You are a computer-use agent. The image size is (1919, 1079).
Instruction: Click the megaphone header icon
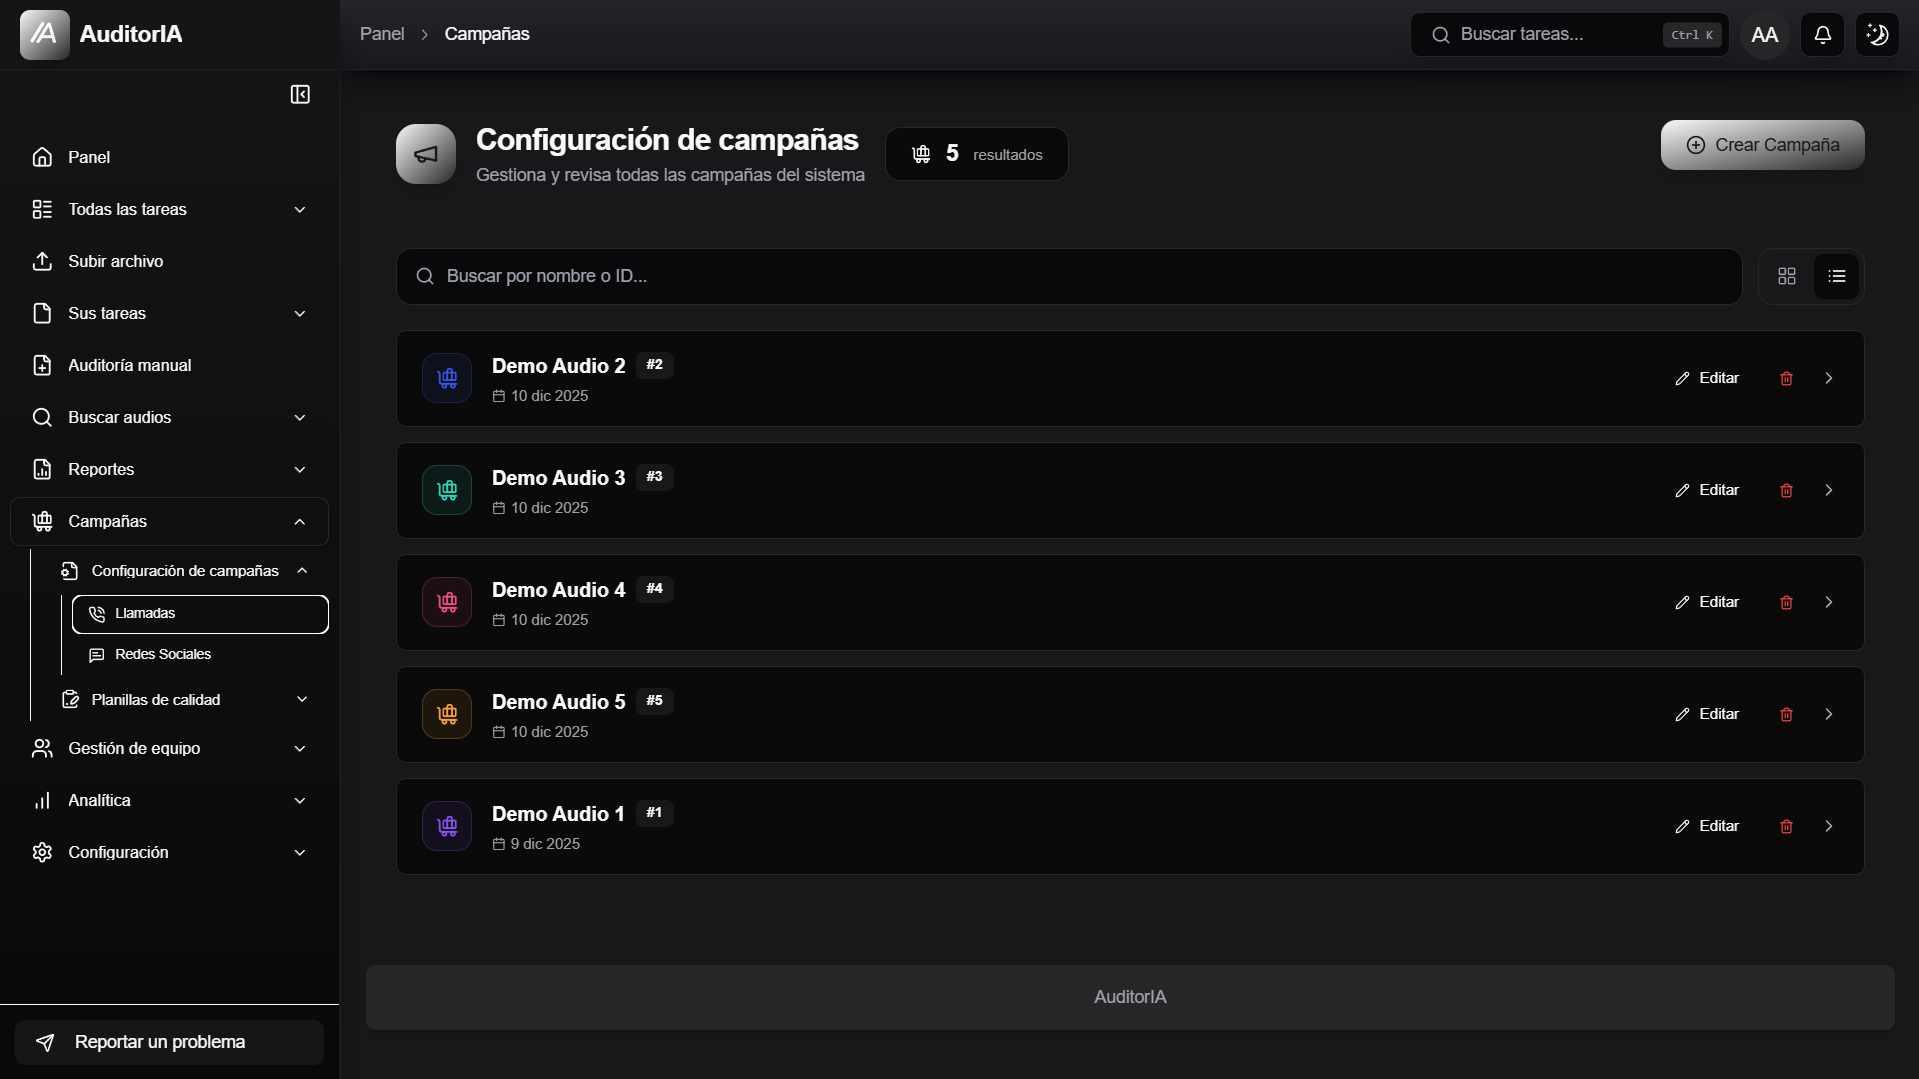426,154
